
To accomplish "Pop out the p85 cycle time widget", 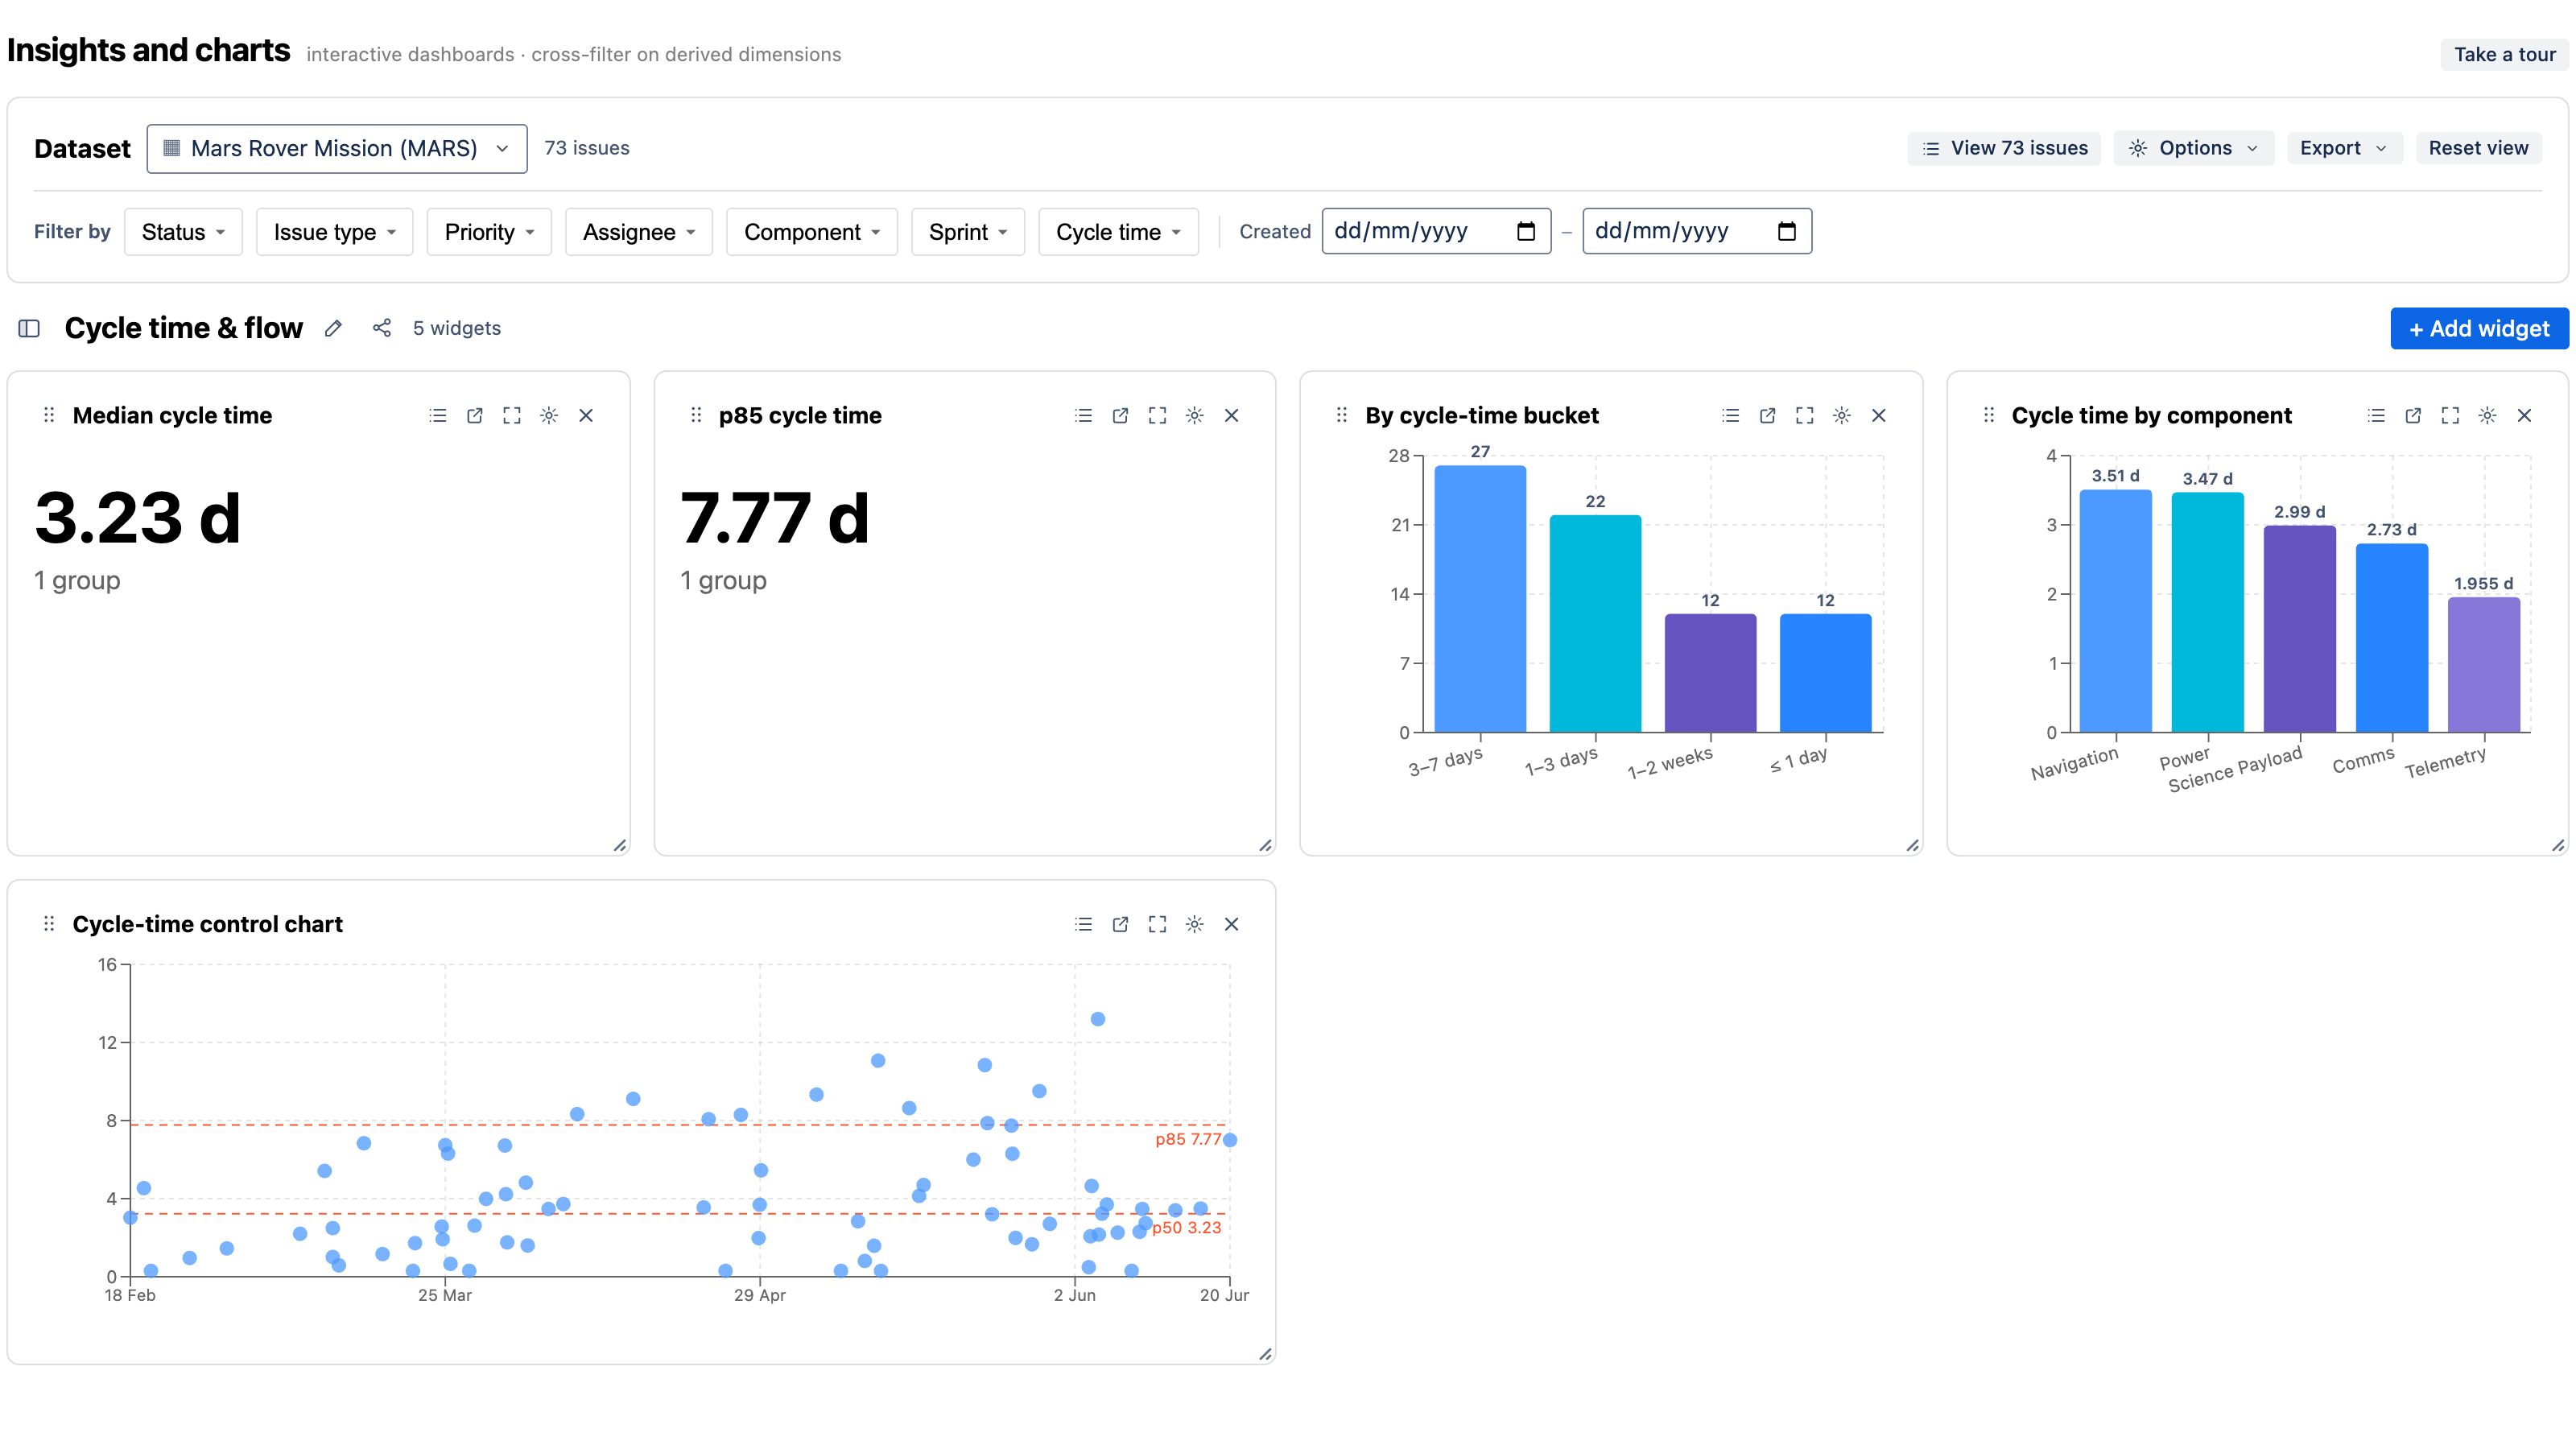I will point(1120,415).
